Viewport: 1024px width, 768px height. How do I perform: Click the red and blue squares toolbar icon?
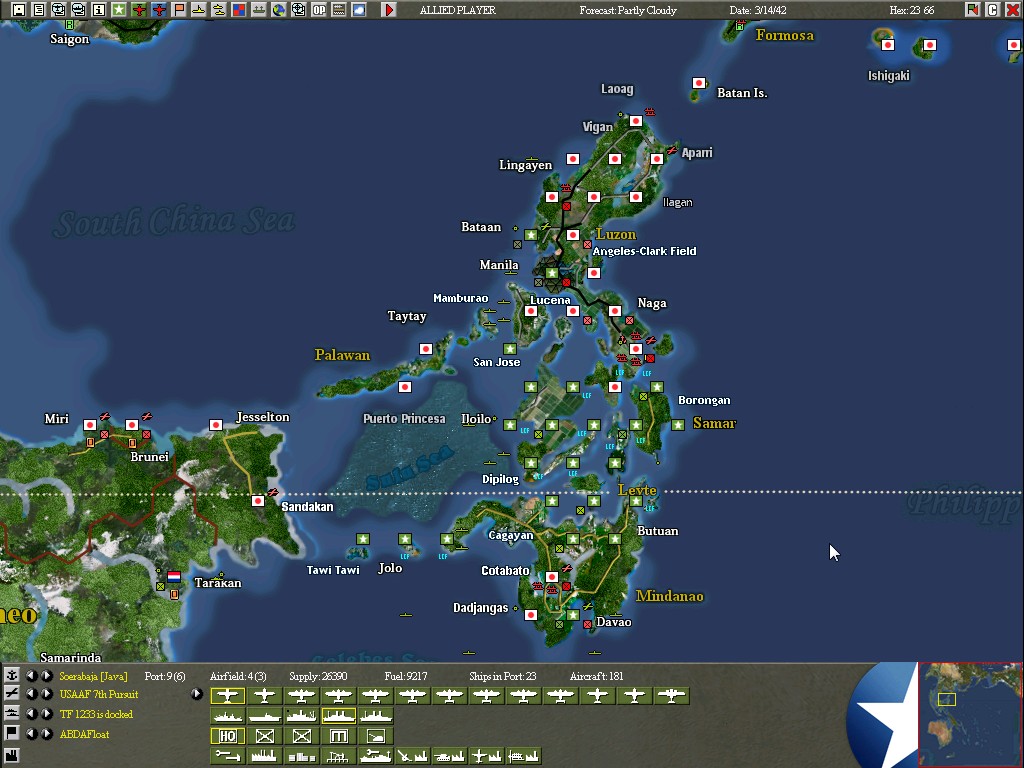click(x=238, y=10)
